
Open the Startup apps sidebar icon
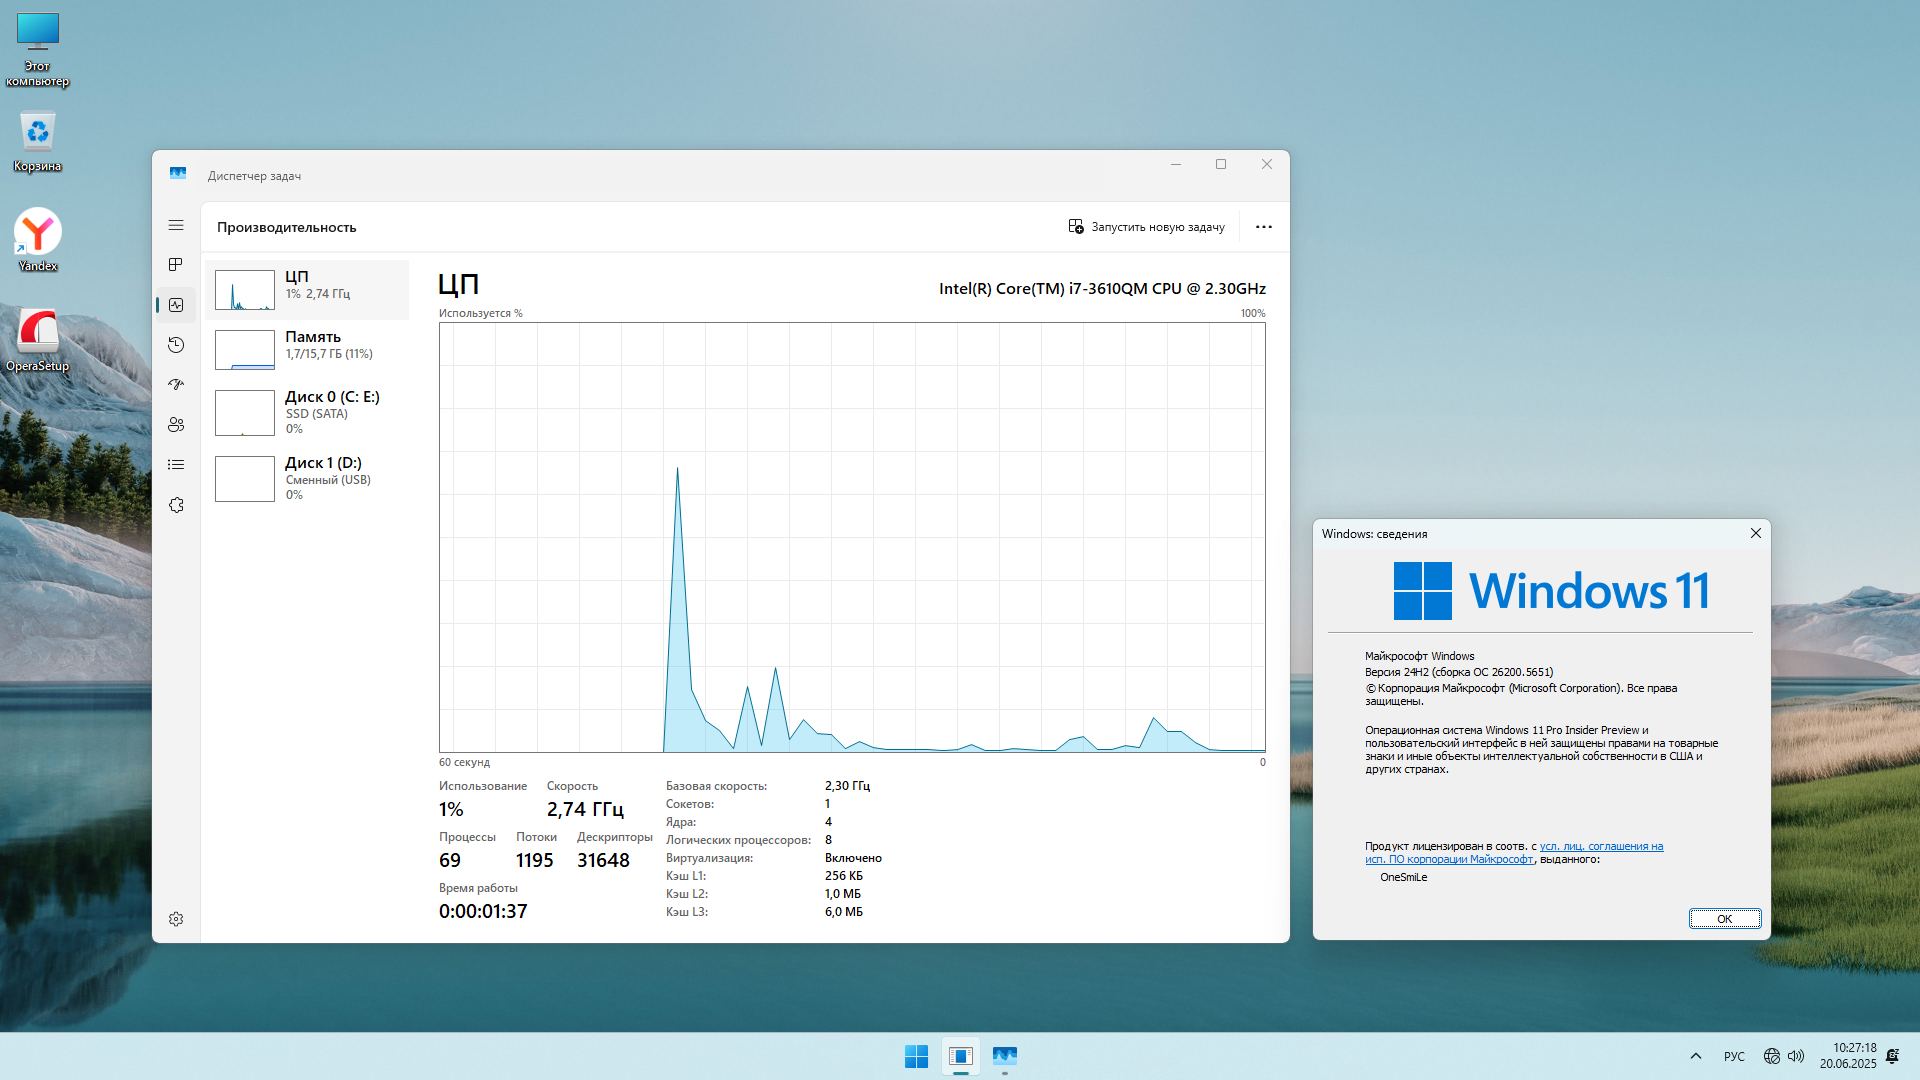tap(176, 385)
